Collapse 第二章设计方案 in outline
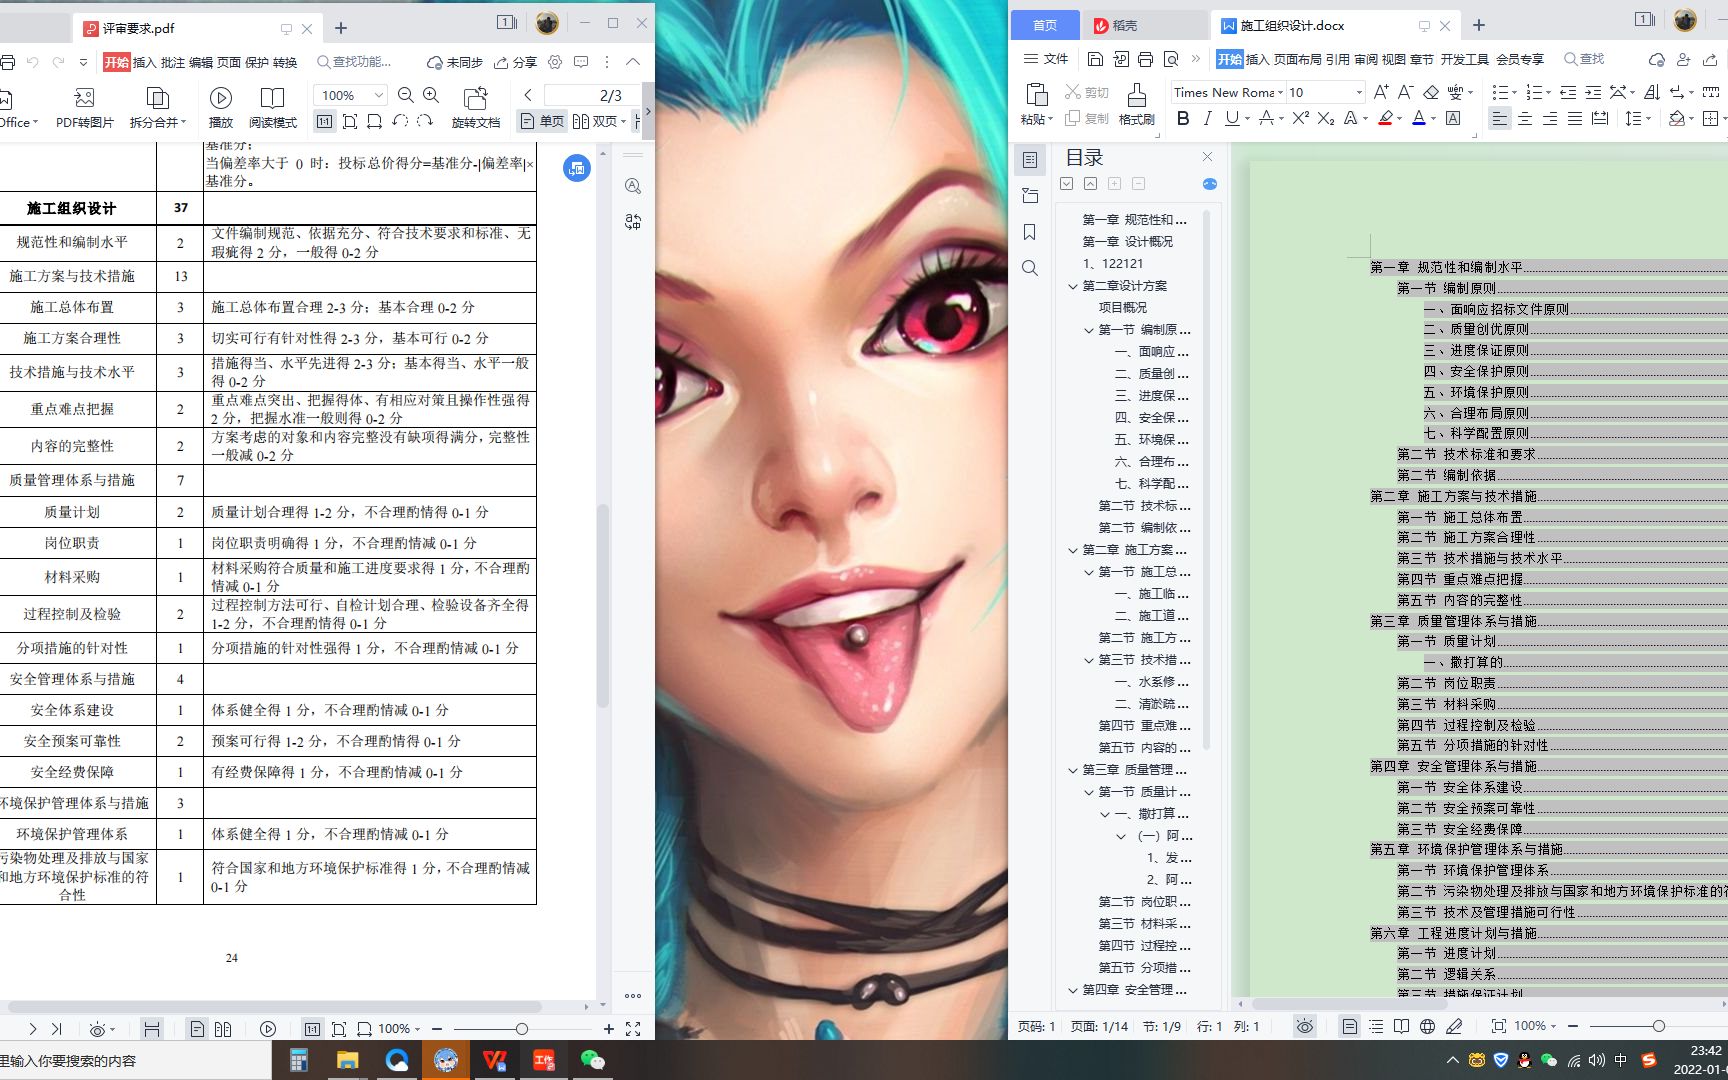The height and width of the screenshot is (1080, 1728). (x=1073, y=286)
